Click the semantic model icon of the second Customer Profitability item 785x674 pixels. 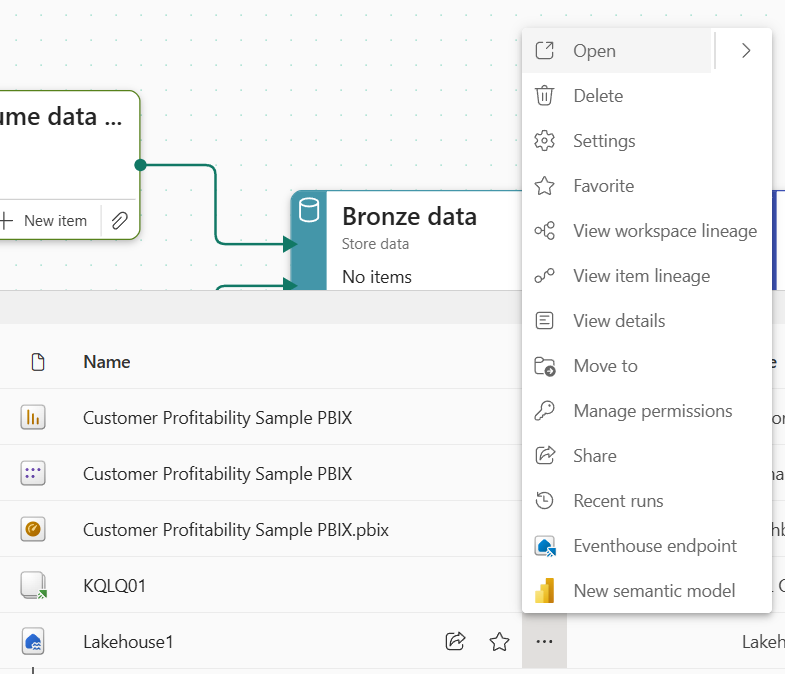coord(34,473)
